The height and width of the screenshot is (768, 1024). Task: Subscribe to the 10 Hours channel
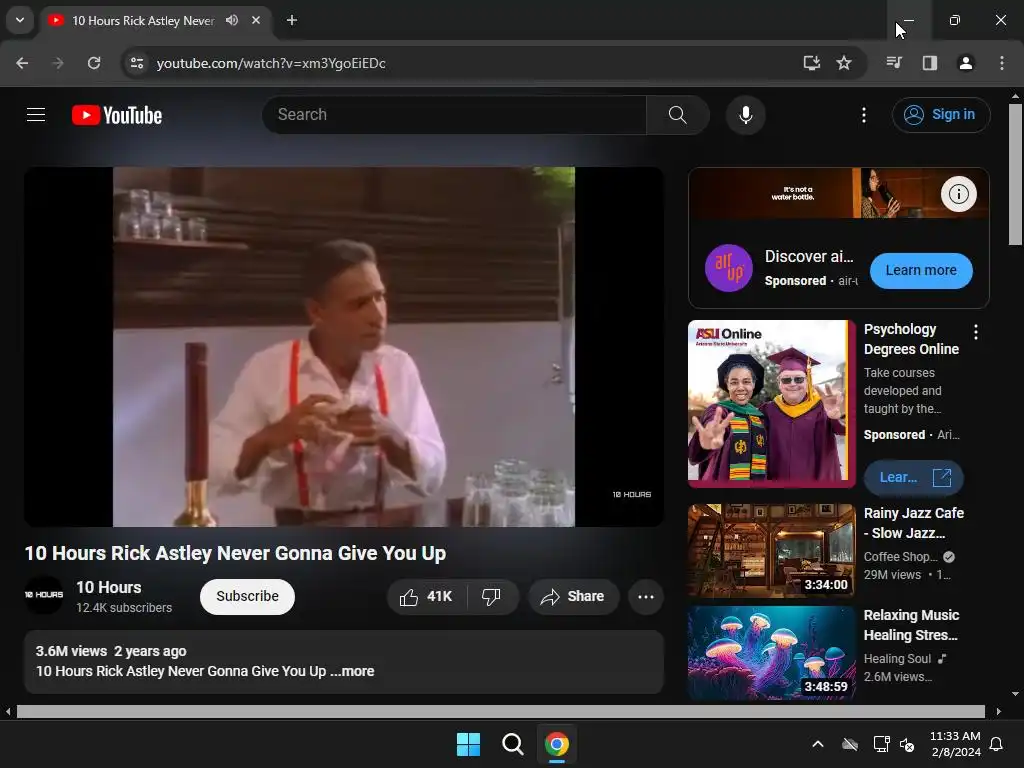click(248, 596)
